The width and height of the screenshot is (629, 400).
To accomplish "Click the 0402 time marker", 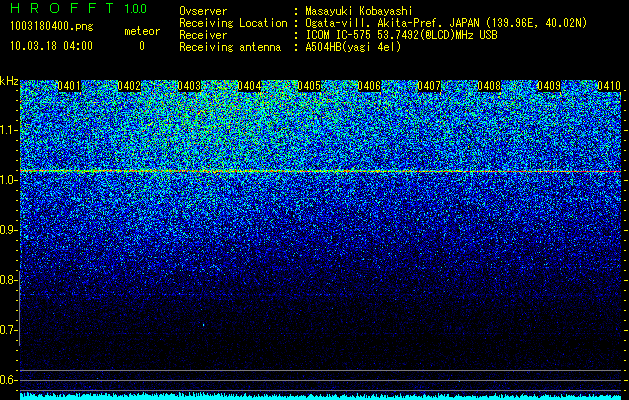I will pyautogui.click(x=129, y=86).
